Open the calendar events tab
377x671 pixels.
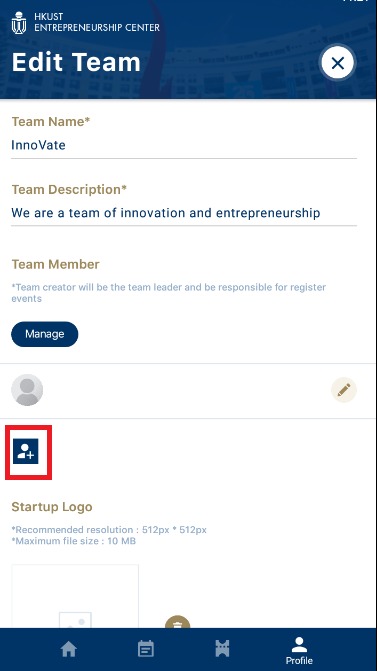click(x=146, y=649)
